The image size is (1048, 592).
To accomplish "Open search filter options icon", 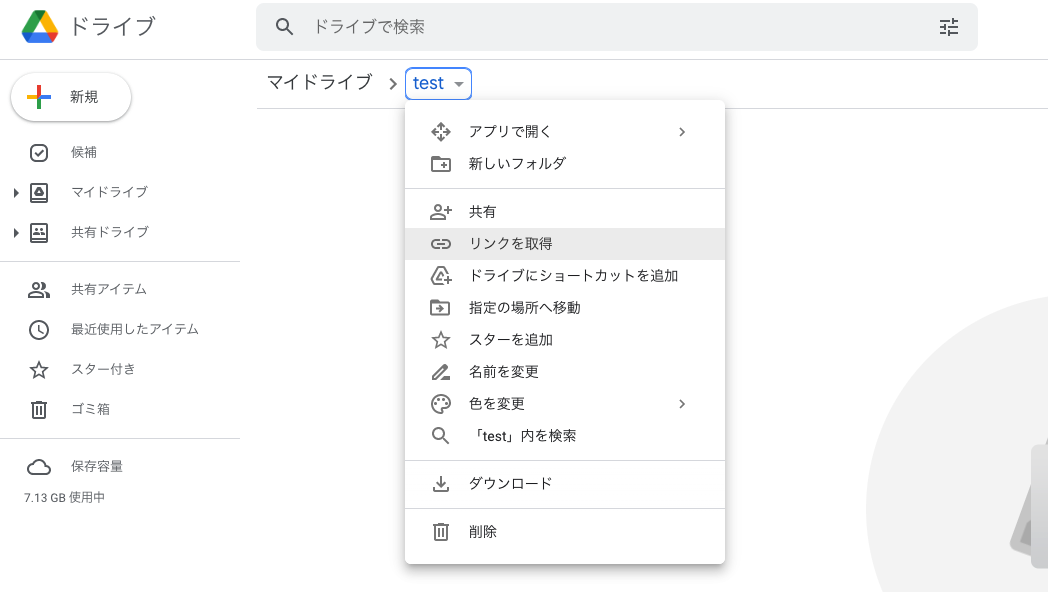I will coord(948,27).
